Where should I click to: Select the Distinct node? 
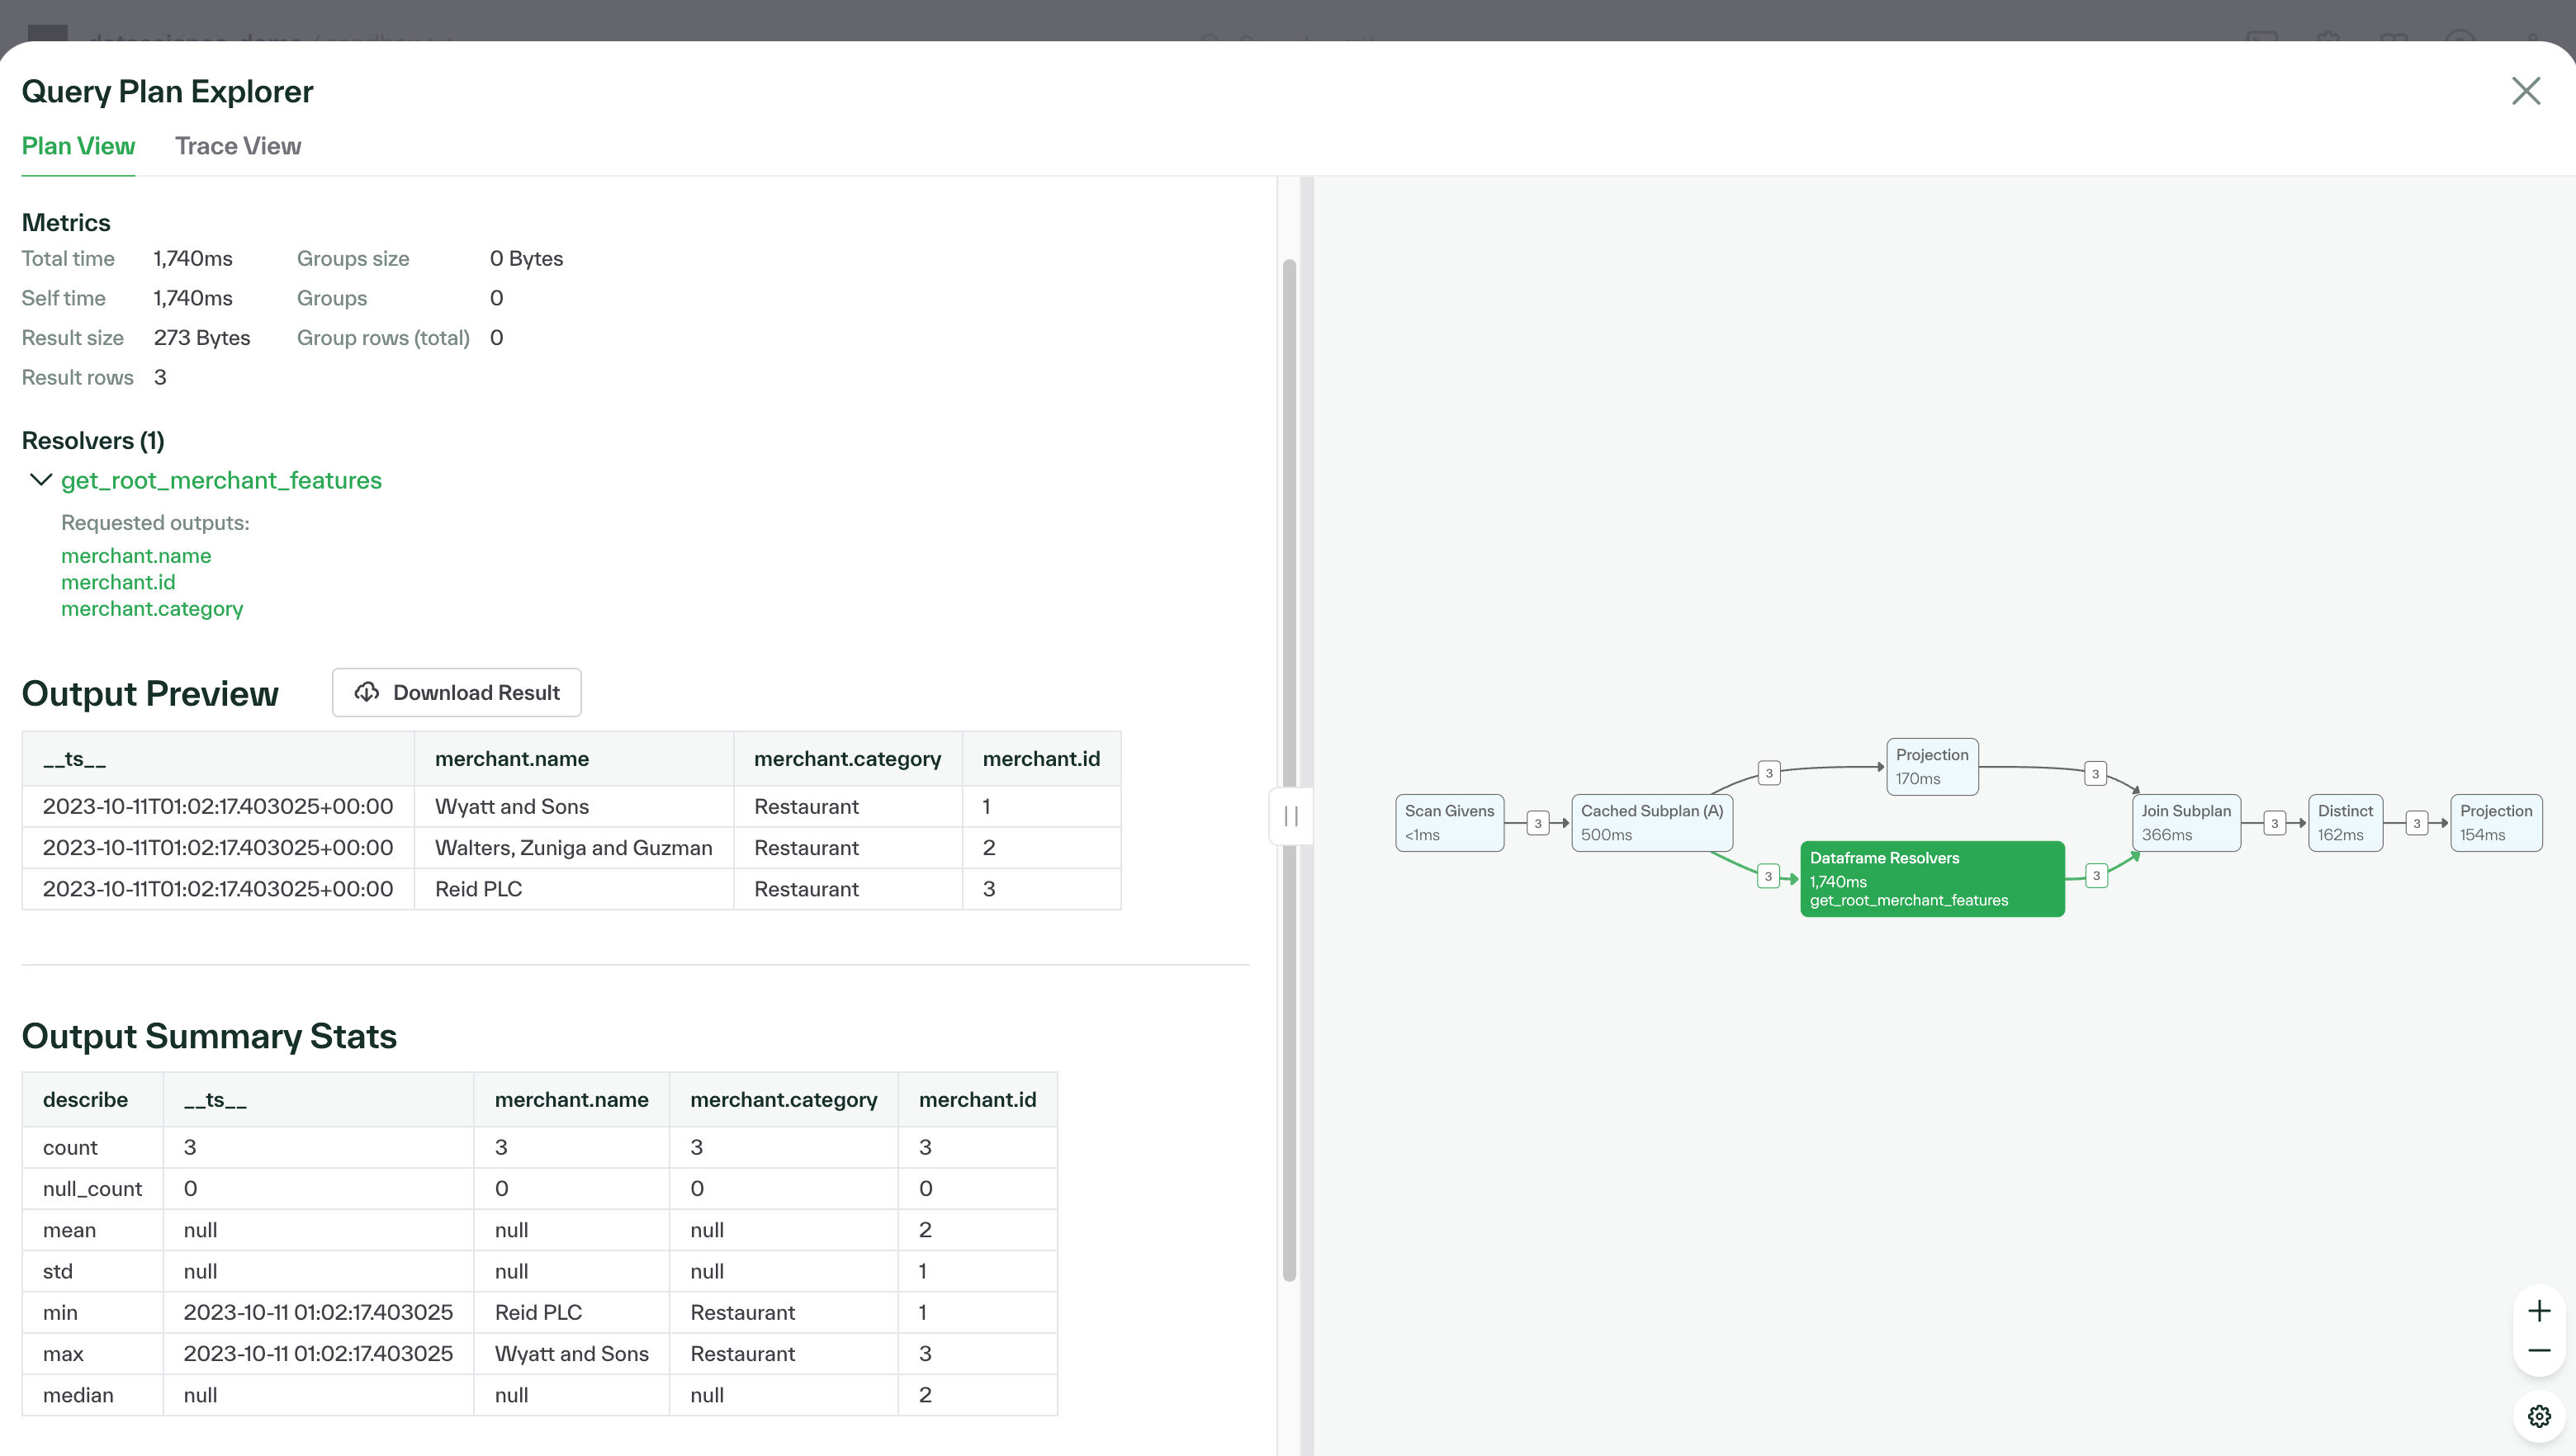pos(2344,823)
